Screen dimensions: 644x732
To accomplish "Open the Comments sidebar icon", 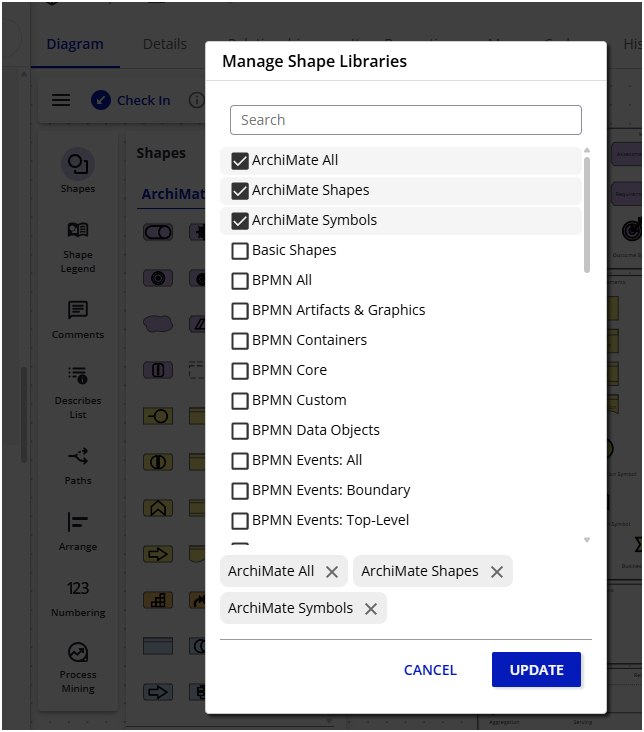I will [78, 312].
